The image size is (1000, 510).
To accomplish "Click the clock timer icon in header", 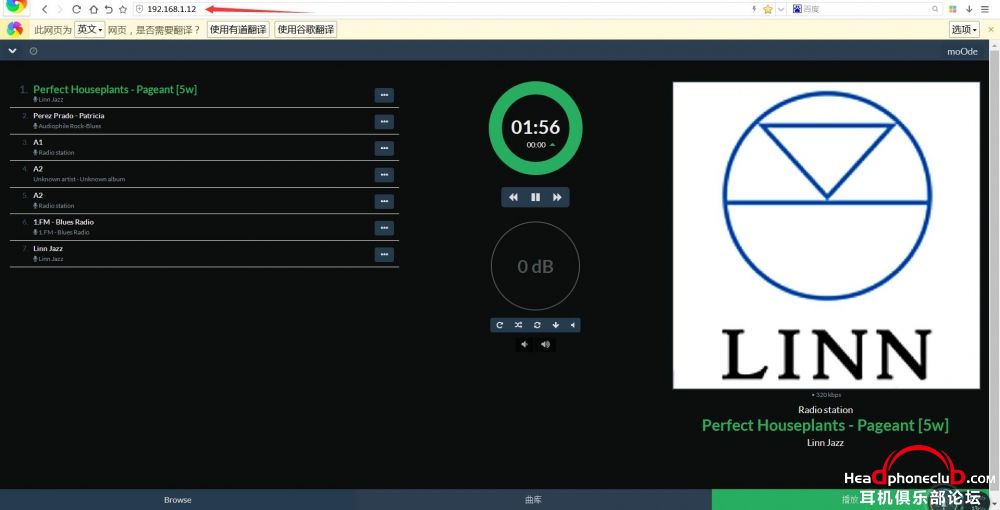I will point(33,51).
